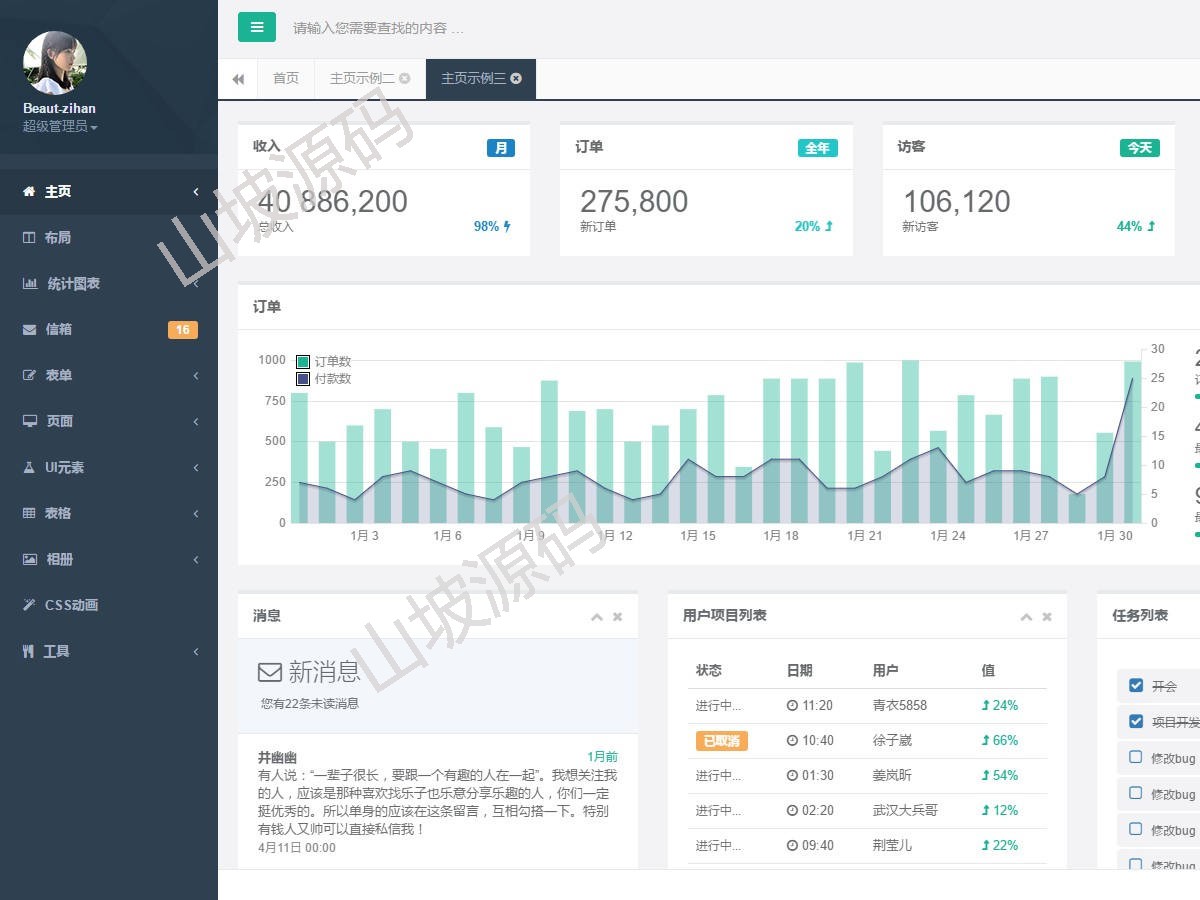Screen dimensions: 1200x900
Task: Switch to the 首页 tab
Action: [286, 79]
